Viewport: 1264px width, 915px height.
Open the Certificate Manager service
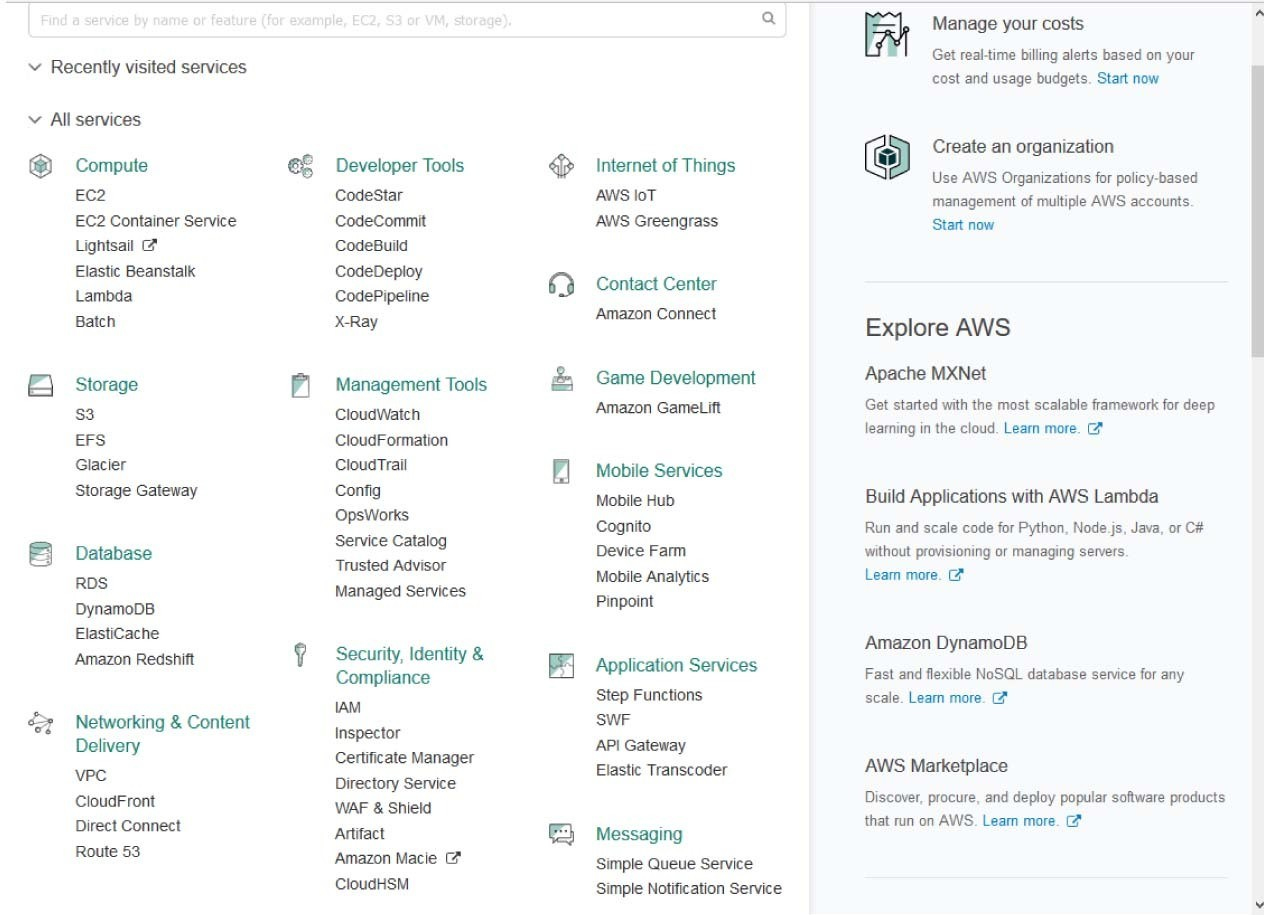coord(404,758)
